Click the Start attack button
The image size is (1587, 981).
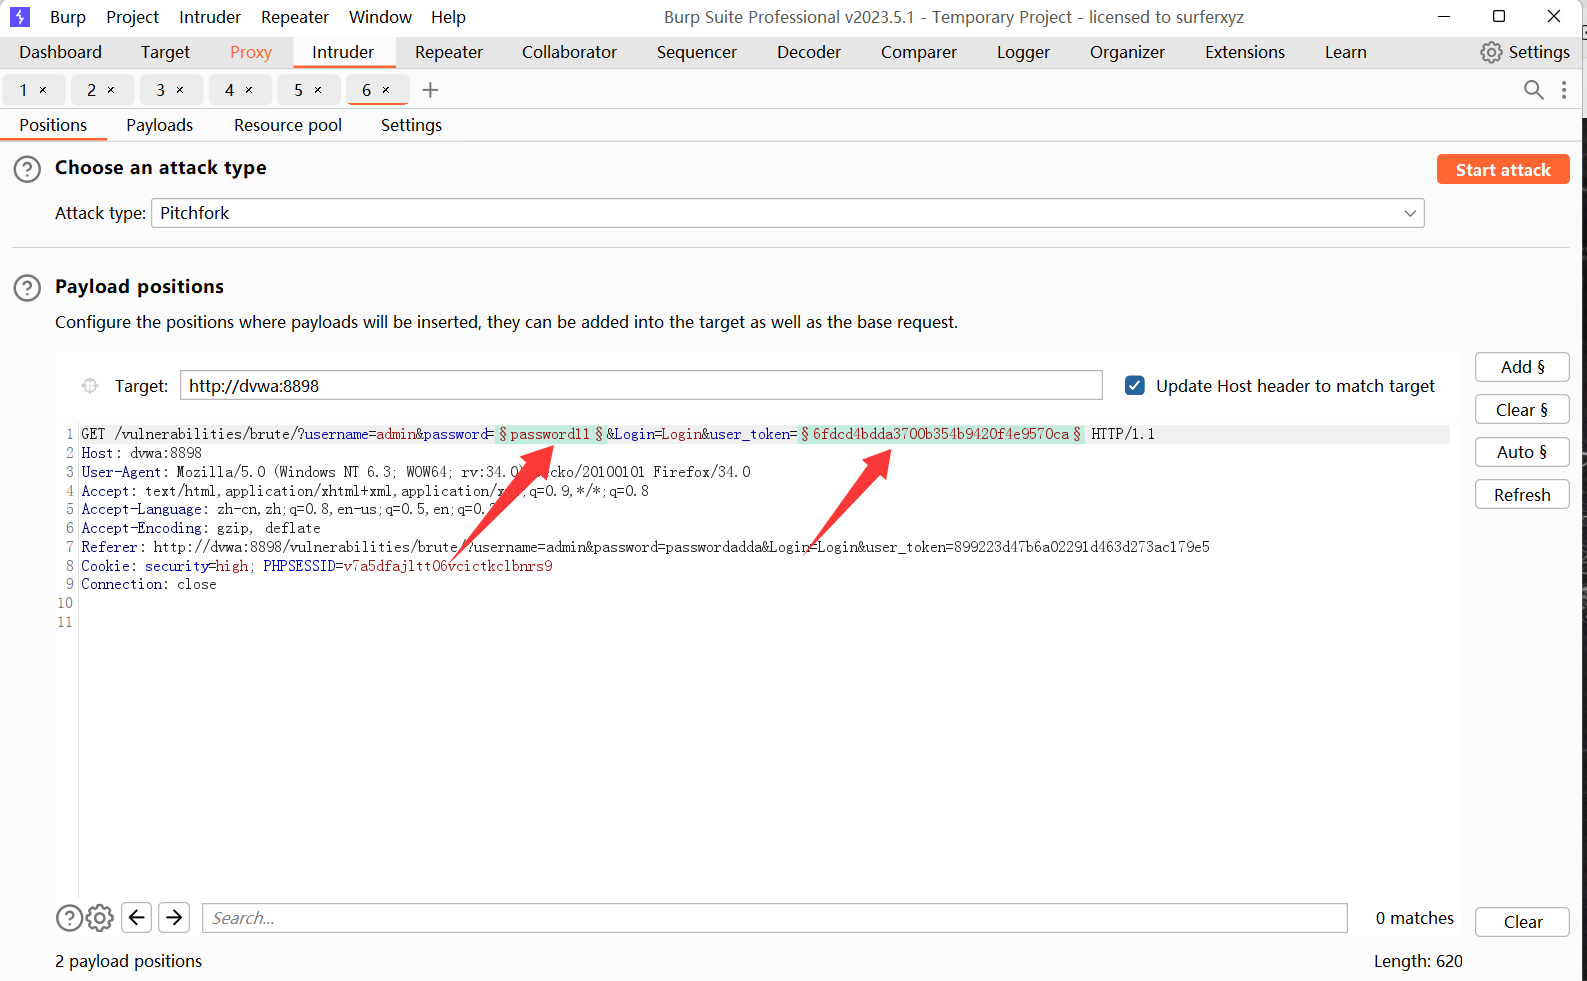(1503, 170)
